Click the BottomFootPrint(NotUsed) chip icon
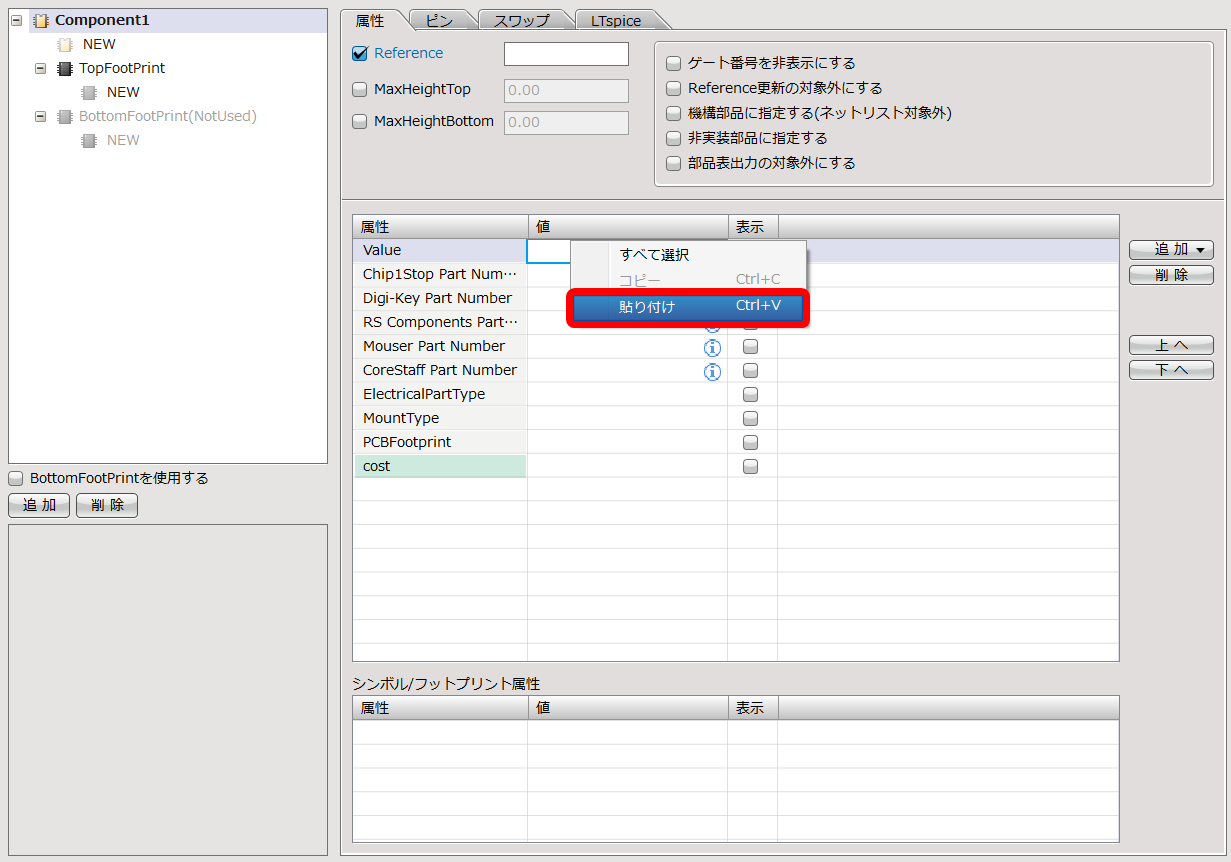Screen dimensions: 1231x862 point(65,116)
